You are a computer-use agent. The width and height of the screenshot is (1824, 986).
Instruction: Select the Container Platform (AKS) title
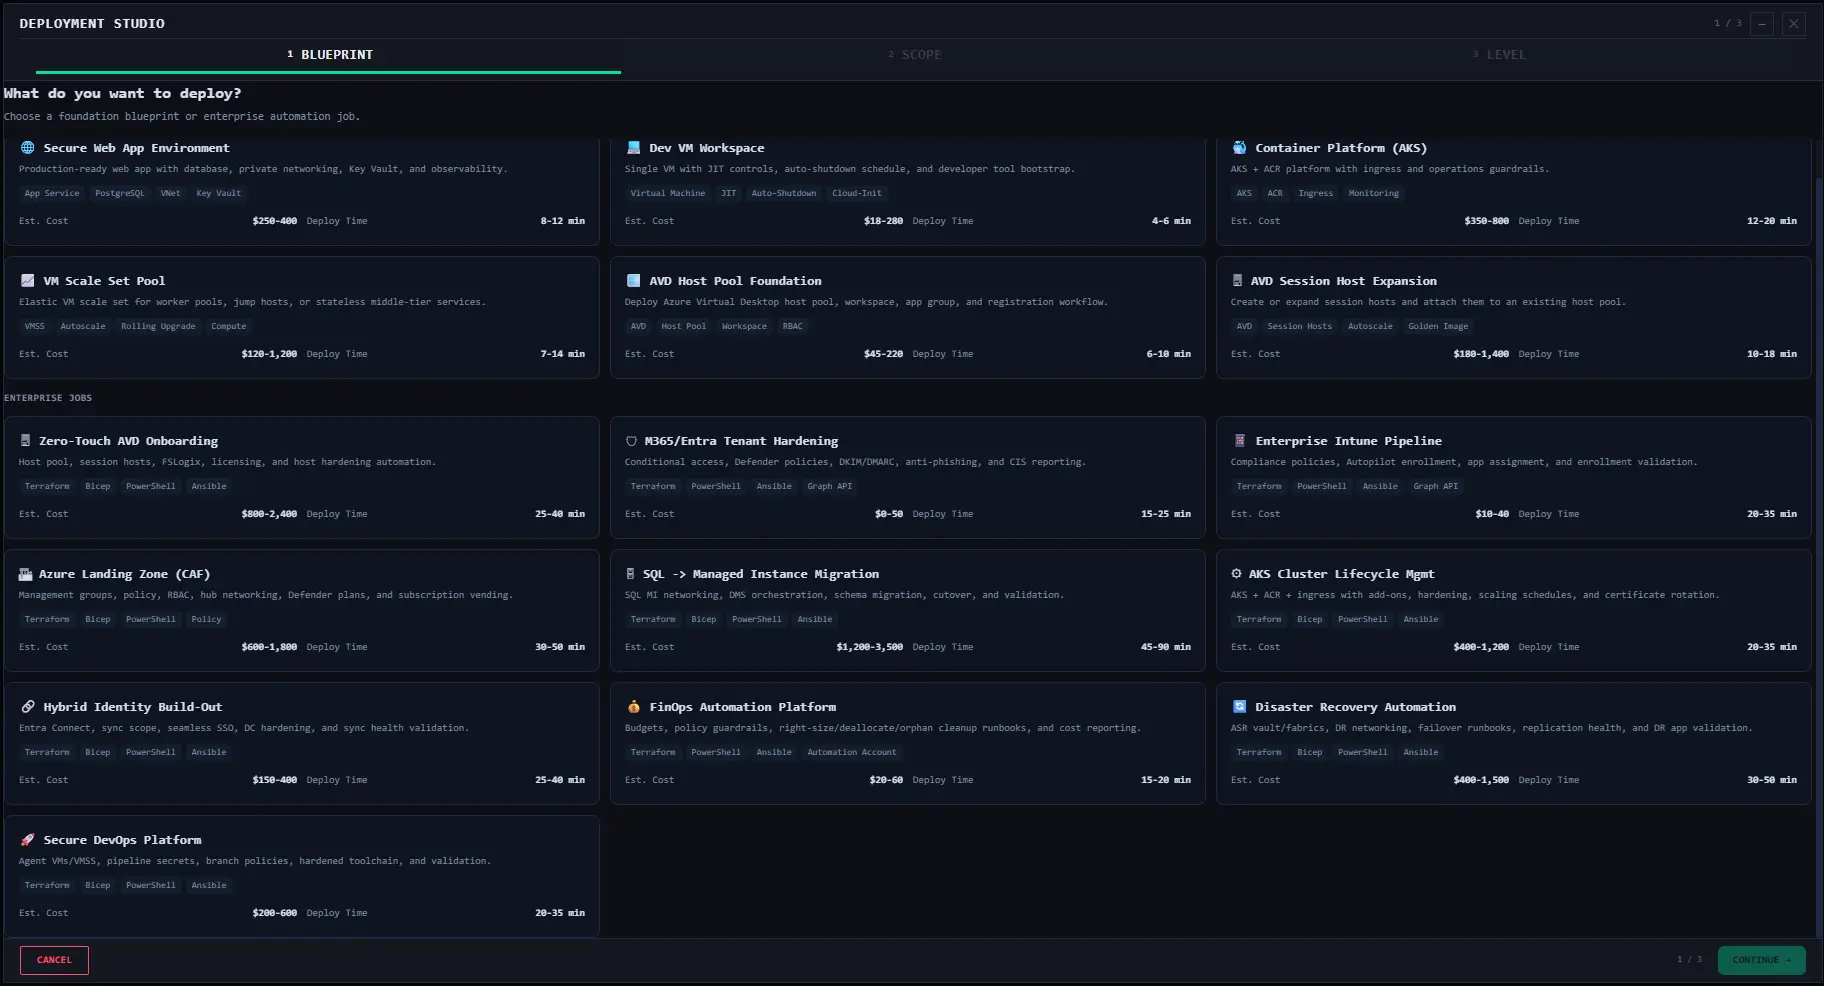pyautogui.click(x=1341, y=148)
